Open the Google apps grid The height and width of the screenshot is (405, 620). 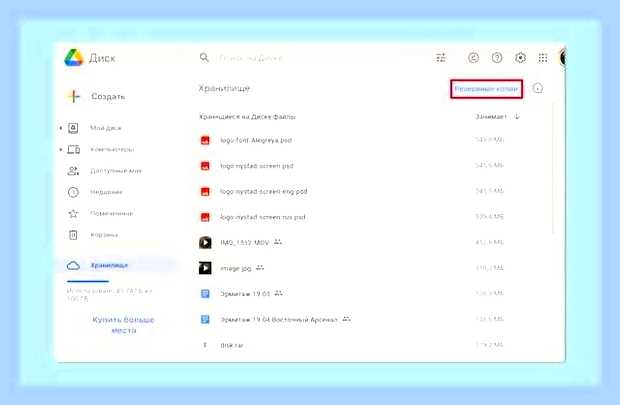click(x=543, y=58)
